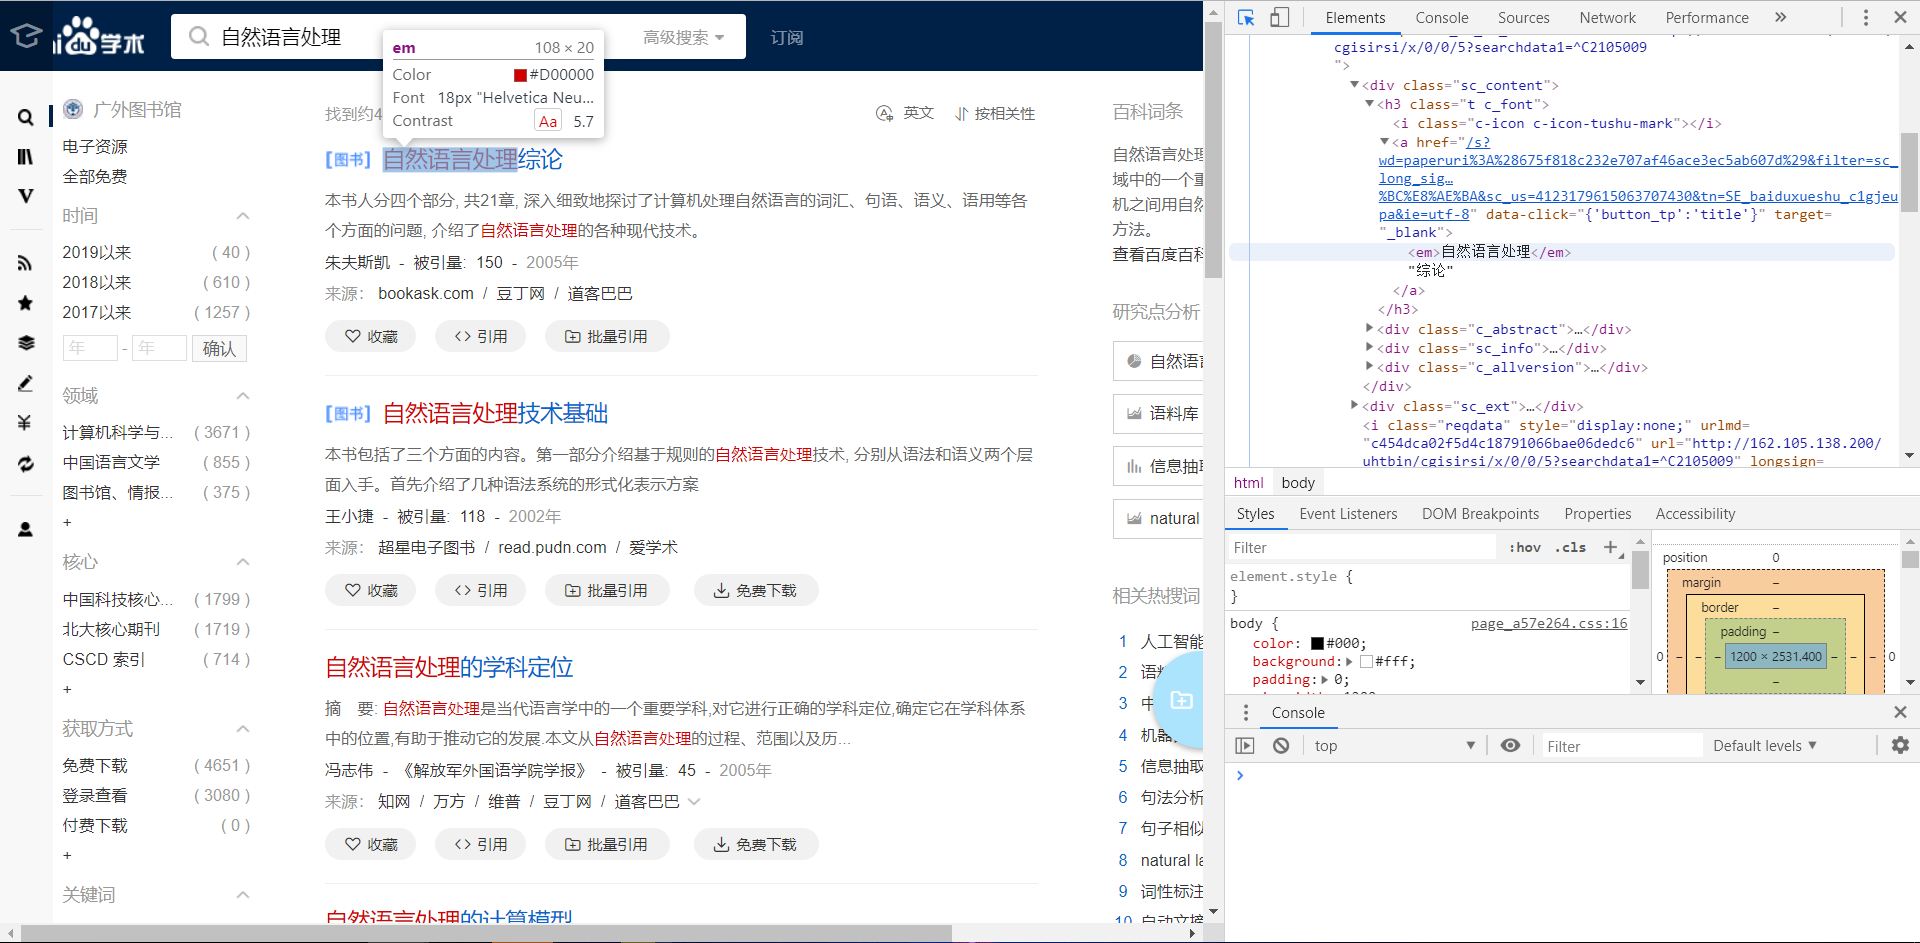Click the Styles Filter input field
Image resolution: width=1920 pixels, height=943 pixels.
(1362, 547)
